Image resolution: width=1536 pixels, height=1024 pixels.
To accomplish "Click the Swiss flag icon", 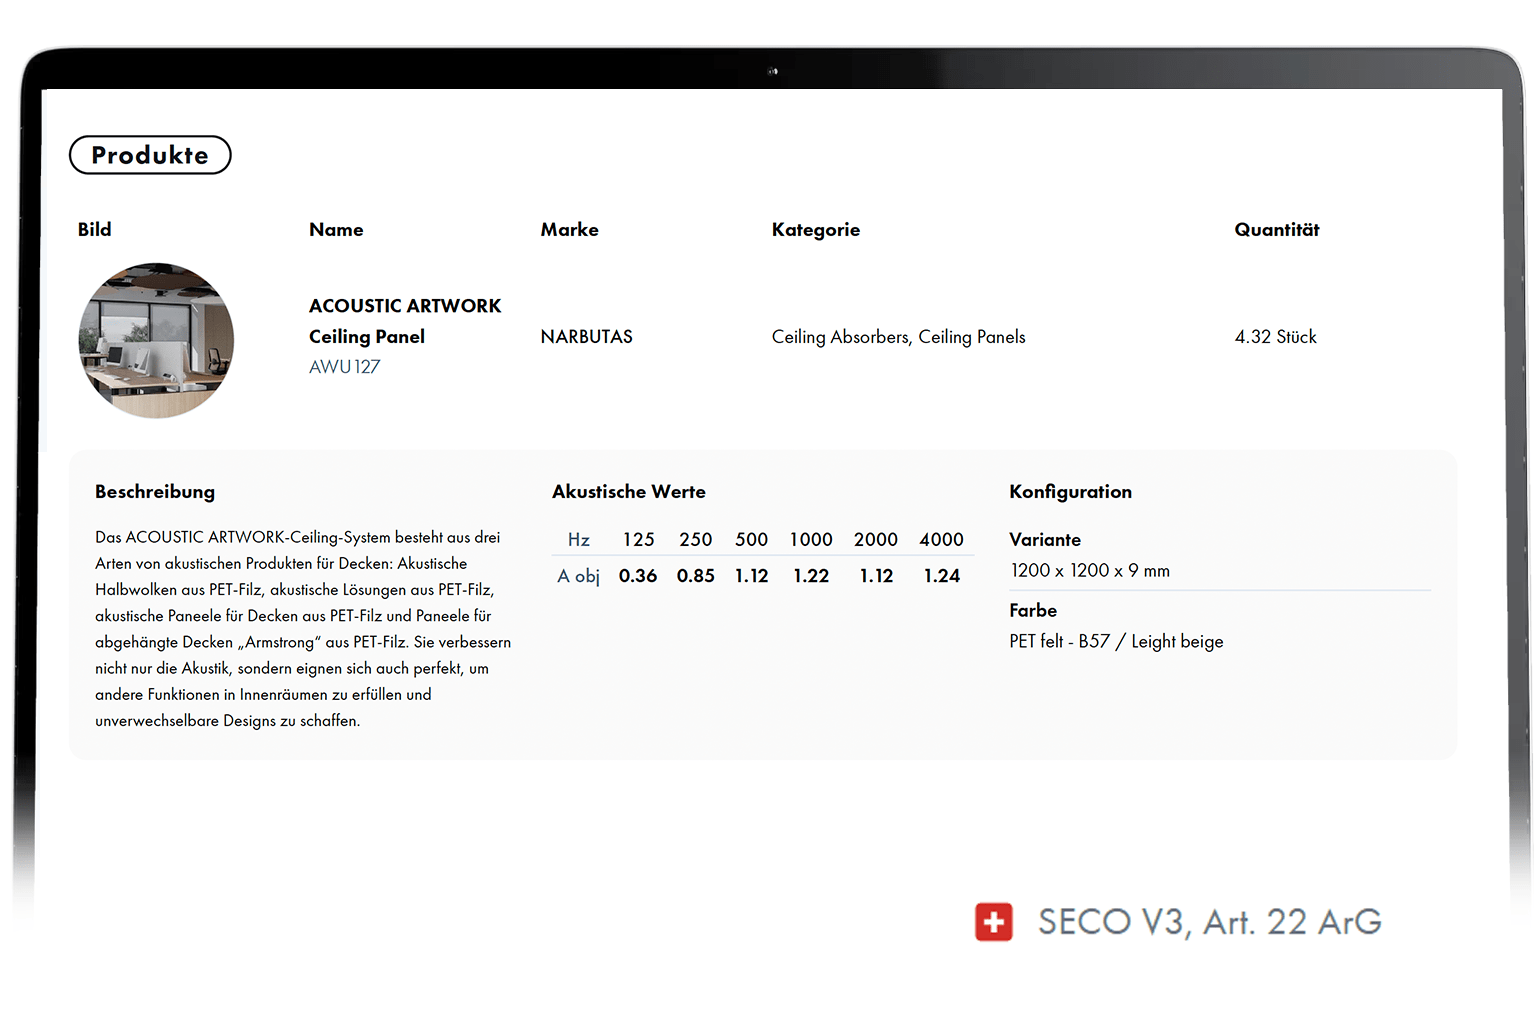I will coord(993,922).
